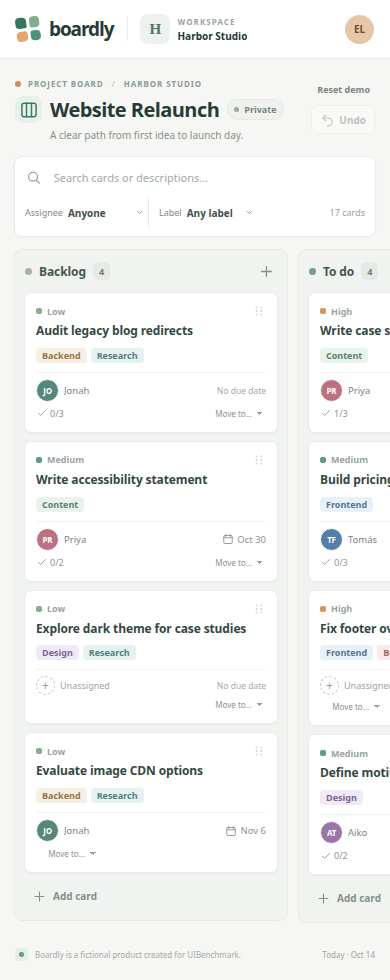The width and height of the screenshot is (390, 980).
Task: Click the 1/3 checklist checkmark in To do
Action: click(326, 413)
